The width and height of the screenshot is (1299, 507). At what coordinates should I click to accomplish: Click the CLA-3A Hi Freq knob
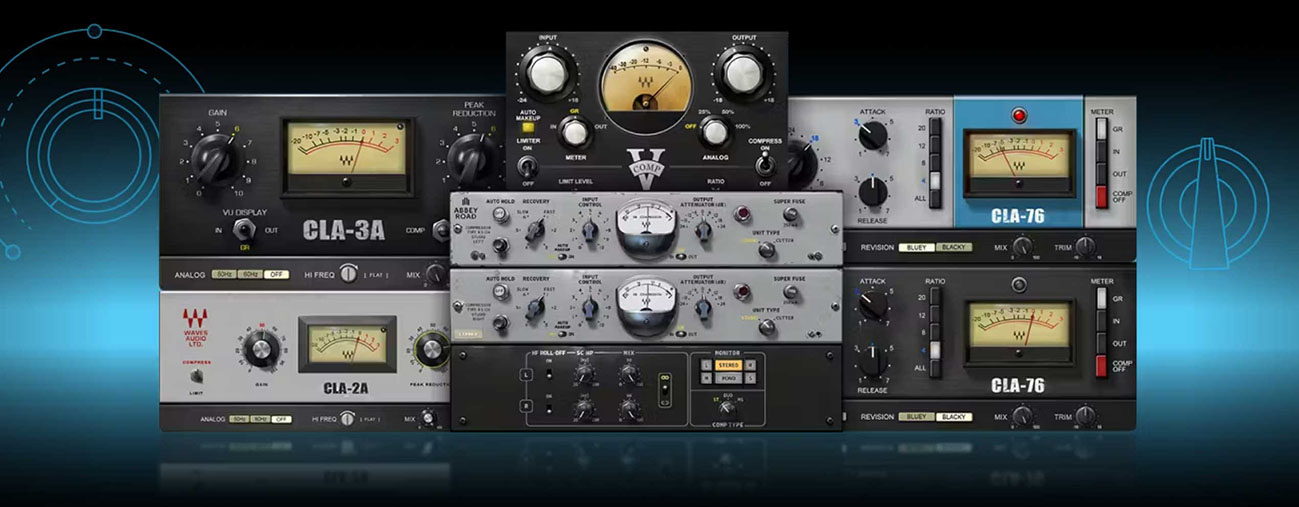pyautogui.click(x=349, y=272)
